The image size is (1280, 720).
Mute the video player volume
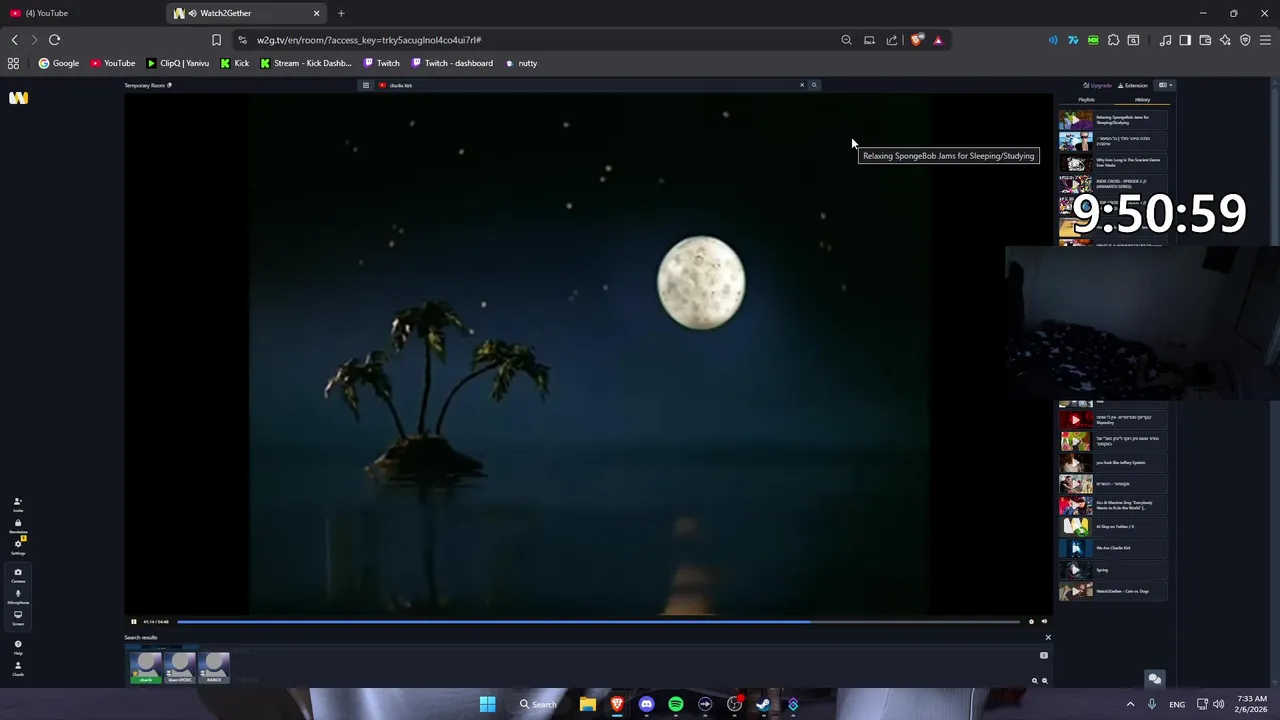pyautogui.click(x=1044, y=622)
